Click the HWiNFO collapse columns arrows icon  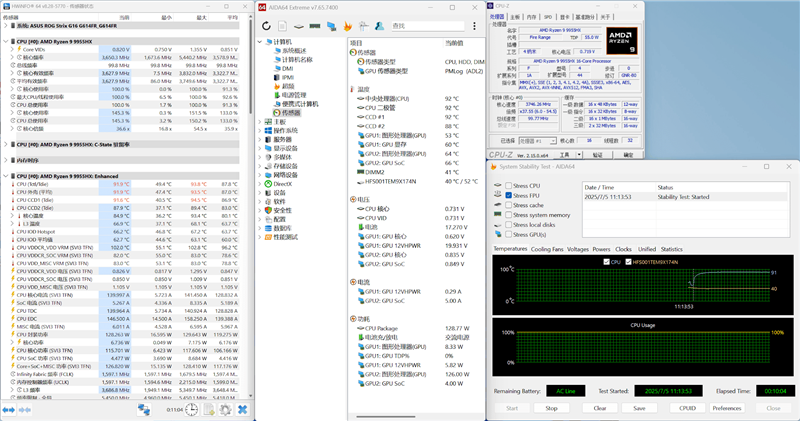click(25, 410)
